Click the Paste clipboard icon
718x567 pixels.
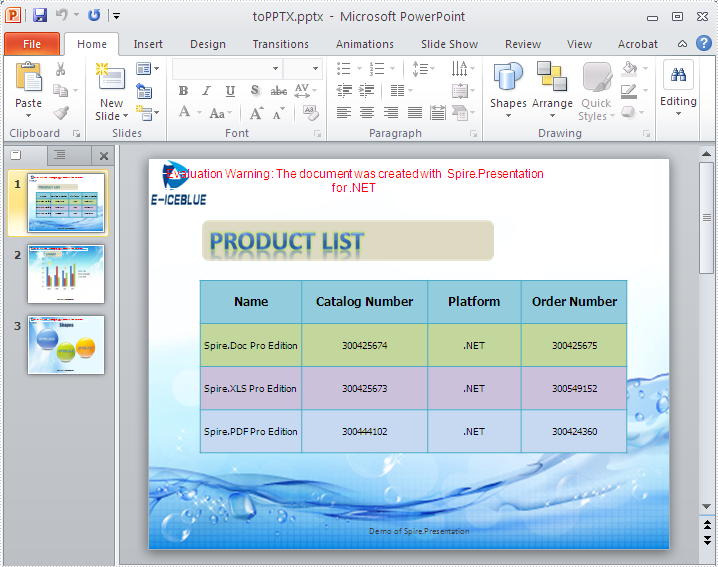(28, 76)
